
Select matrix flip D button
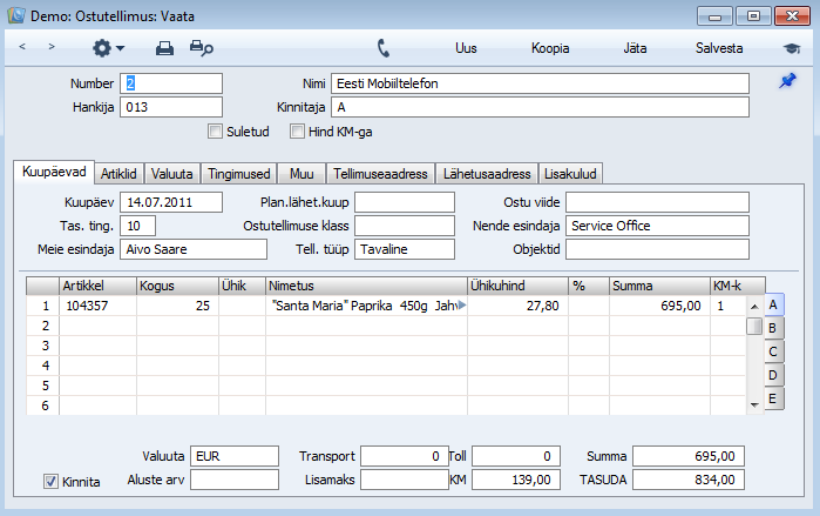773,375
